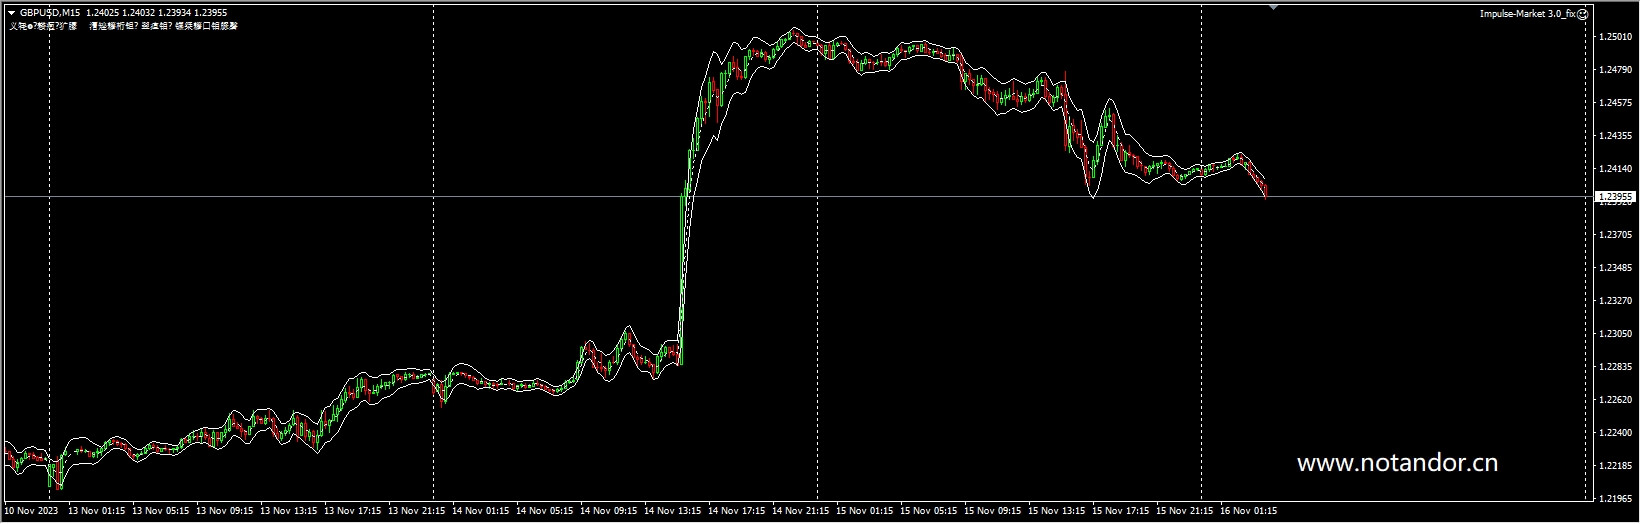Click the 13 Nov 17:15 time label
The image size is (1641, 524).
coord(352,511)
